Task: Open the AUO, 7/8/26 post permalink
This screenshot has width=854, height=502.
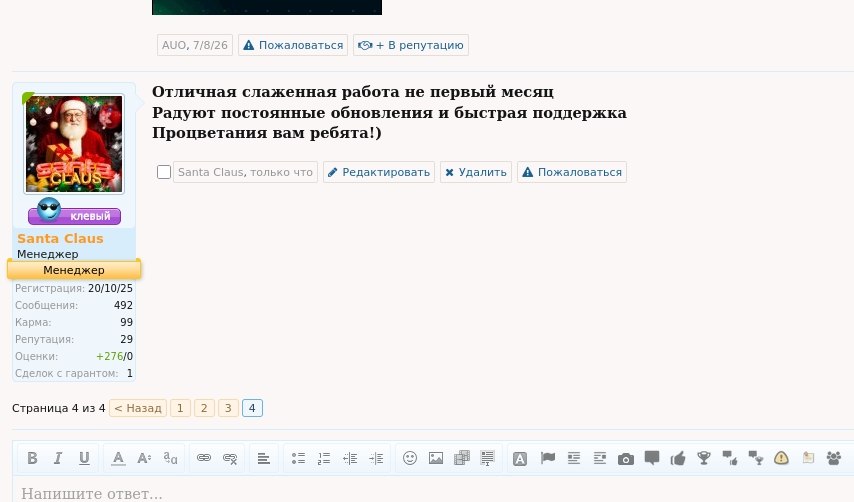Action: click(195, 45)
